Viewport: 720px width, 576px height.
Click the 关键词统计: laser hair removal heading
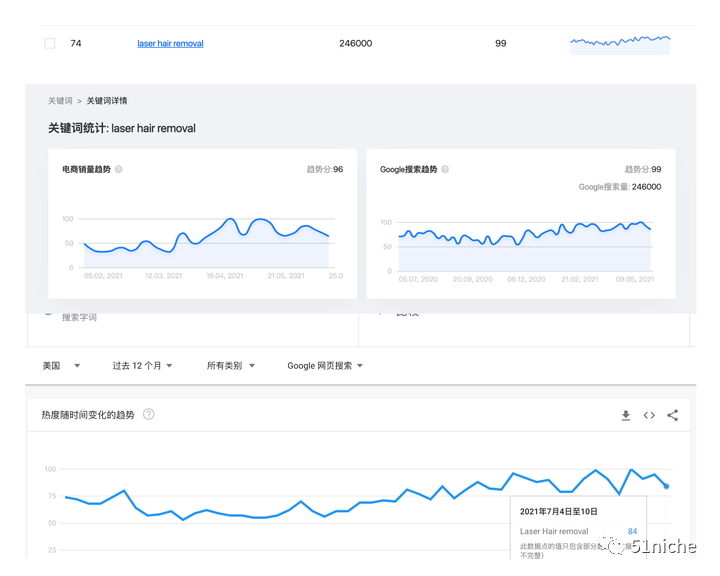click(x=122, y=128)
